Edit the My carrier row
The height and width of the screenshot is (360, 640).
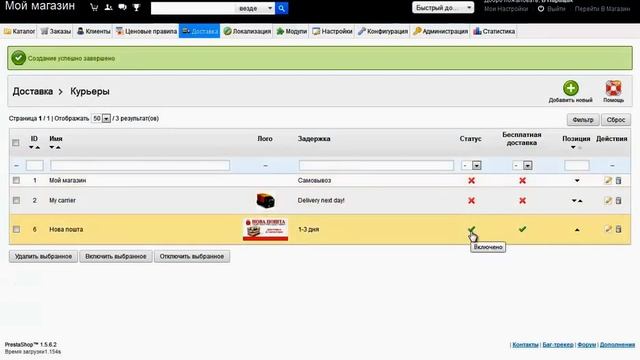pos(608,200)
